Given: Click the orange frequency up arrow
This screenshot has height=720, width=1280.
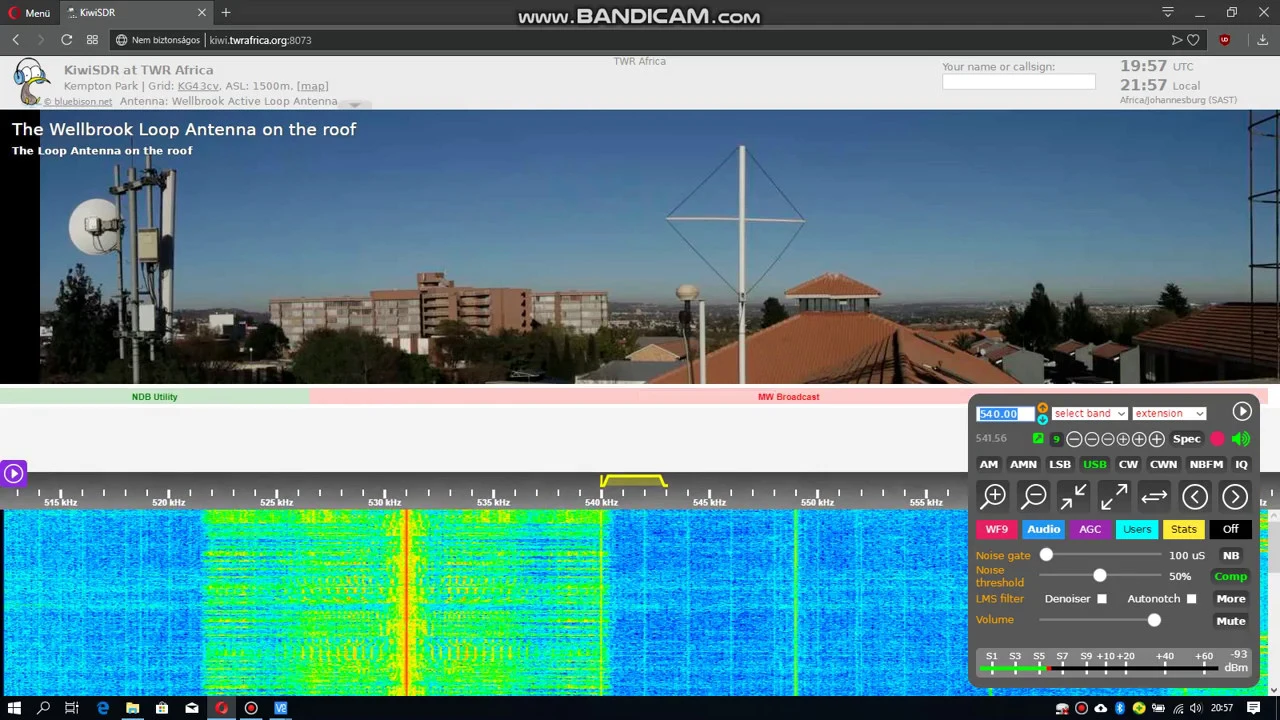Looking at the screenshot, I should (x=1042, y=408).
